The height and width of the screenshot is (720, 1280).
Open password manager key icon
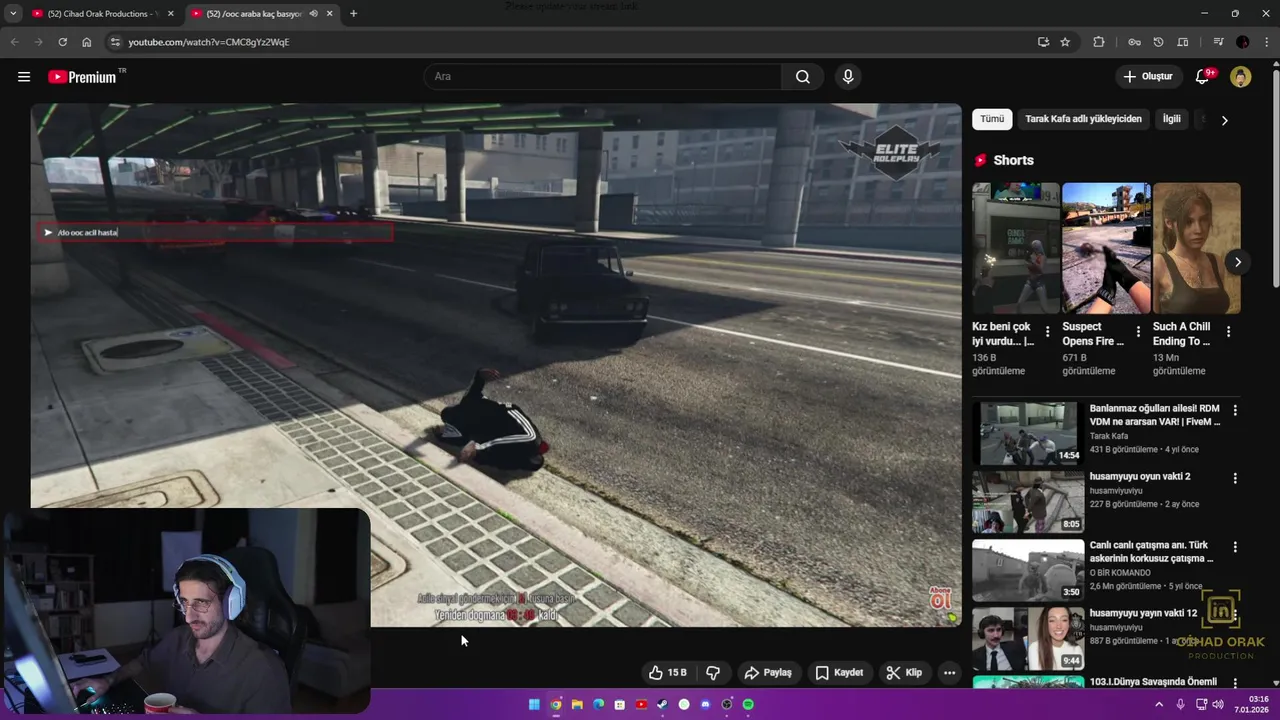(x=1134, y=42)
